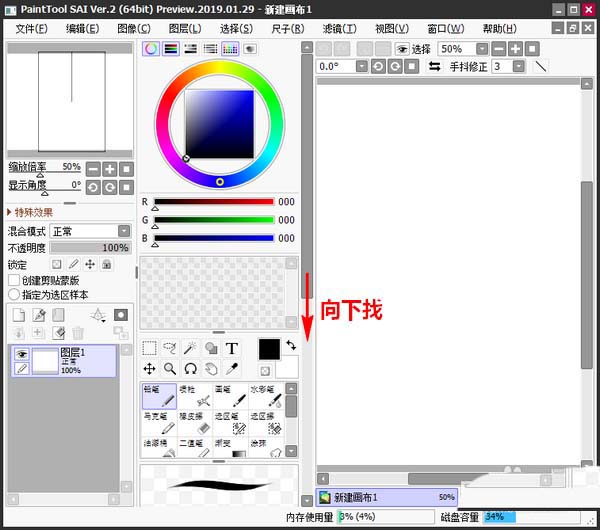Screen dimensions: 600x530
Task: Select the magic wand tool
Action: [190, 348]
